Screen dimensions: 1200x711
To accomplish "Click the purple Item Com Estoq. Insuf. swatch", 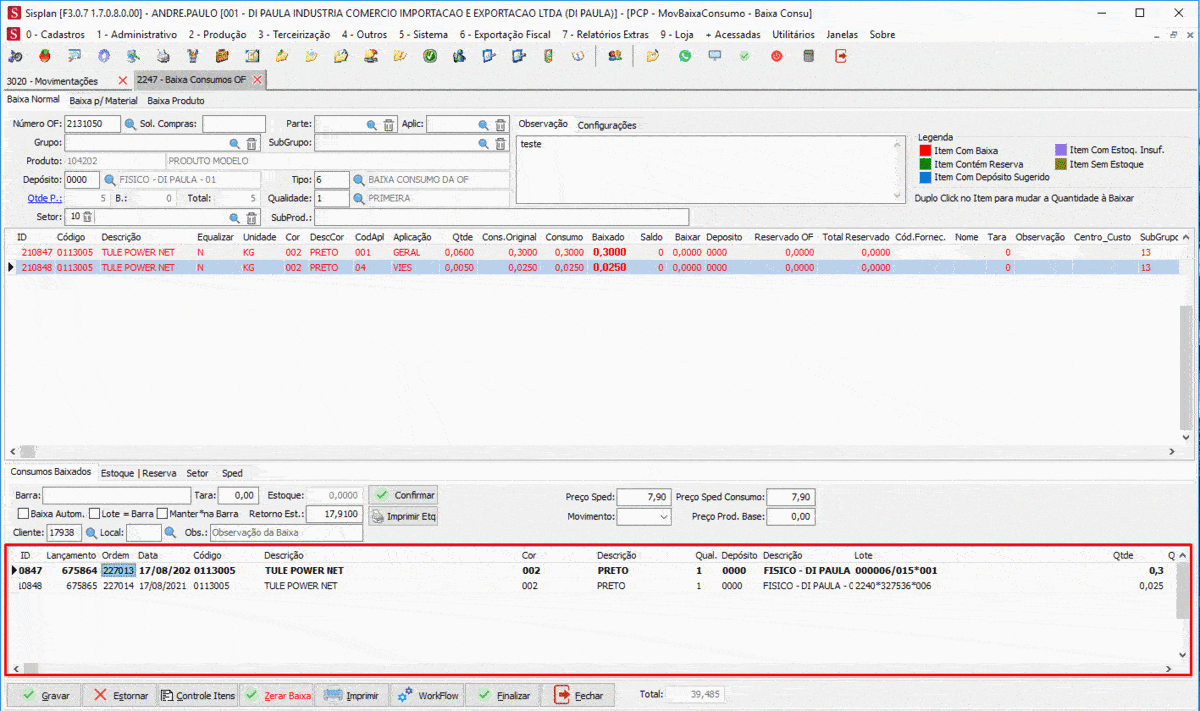I will click(1061, 151).
